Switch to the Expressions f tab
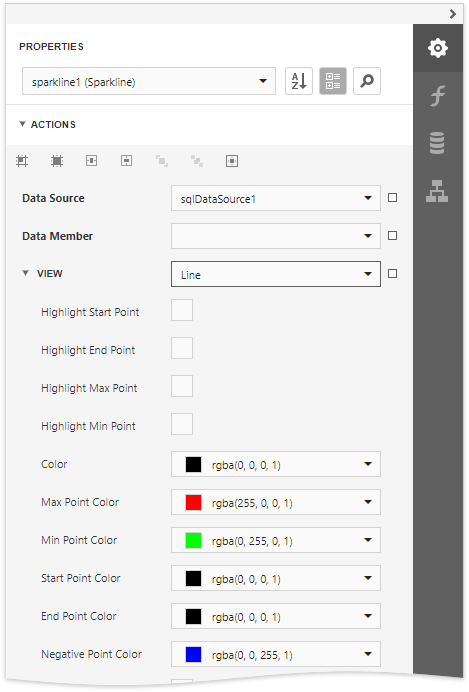Viewport: 469px width, 692px height. pos(437,96)
